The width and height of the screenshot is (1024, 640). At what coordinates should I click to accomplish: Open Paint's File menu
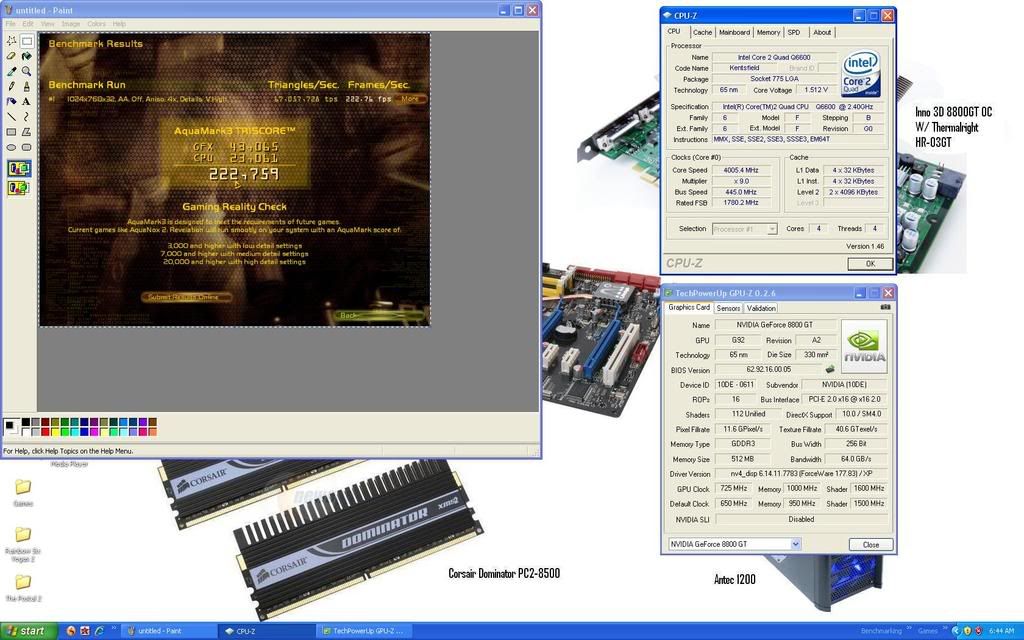pyautogui.click(x=10, y=24)
